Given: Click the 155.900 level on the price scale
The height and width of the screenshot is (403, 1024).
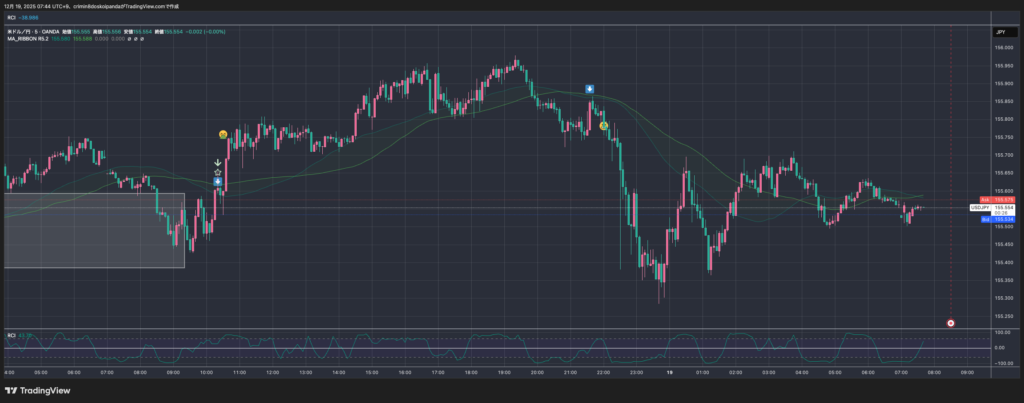Looking at the screenshot, I should (1003, 83).
